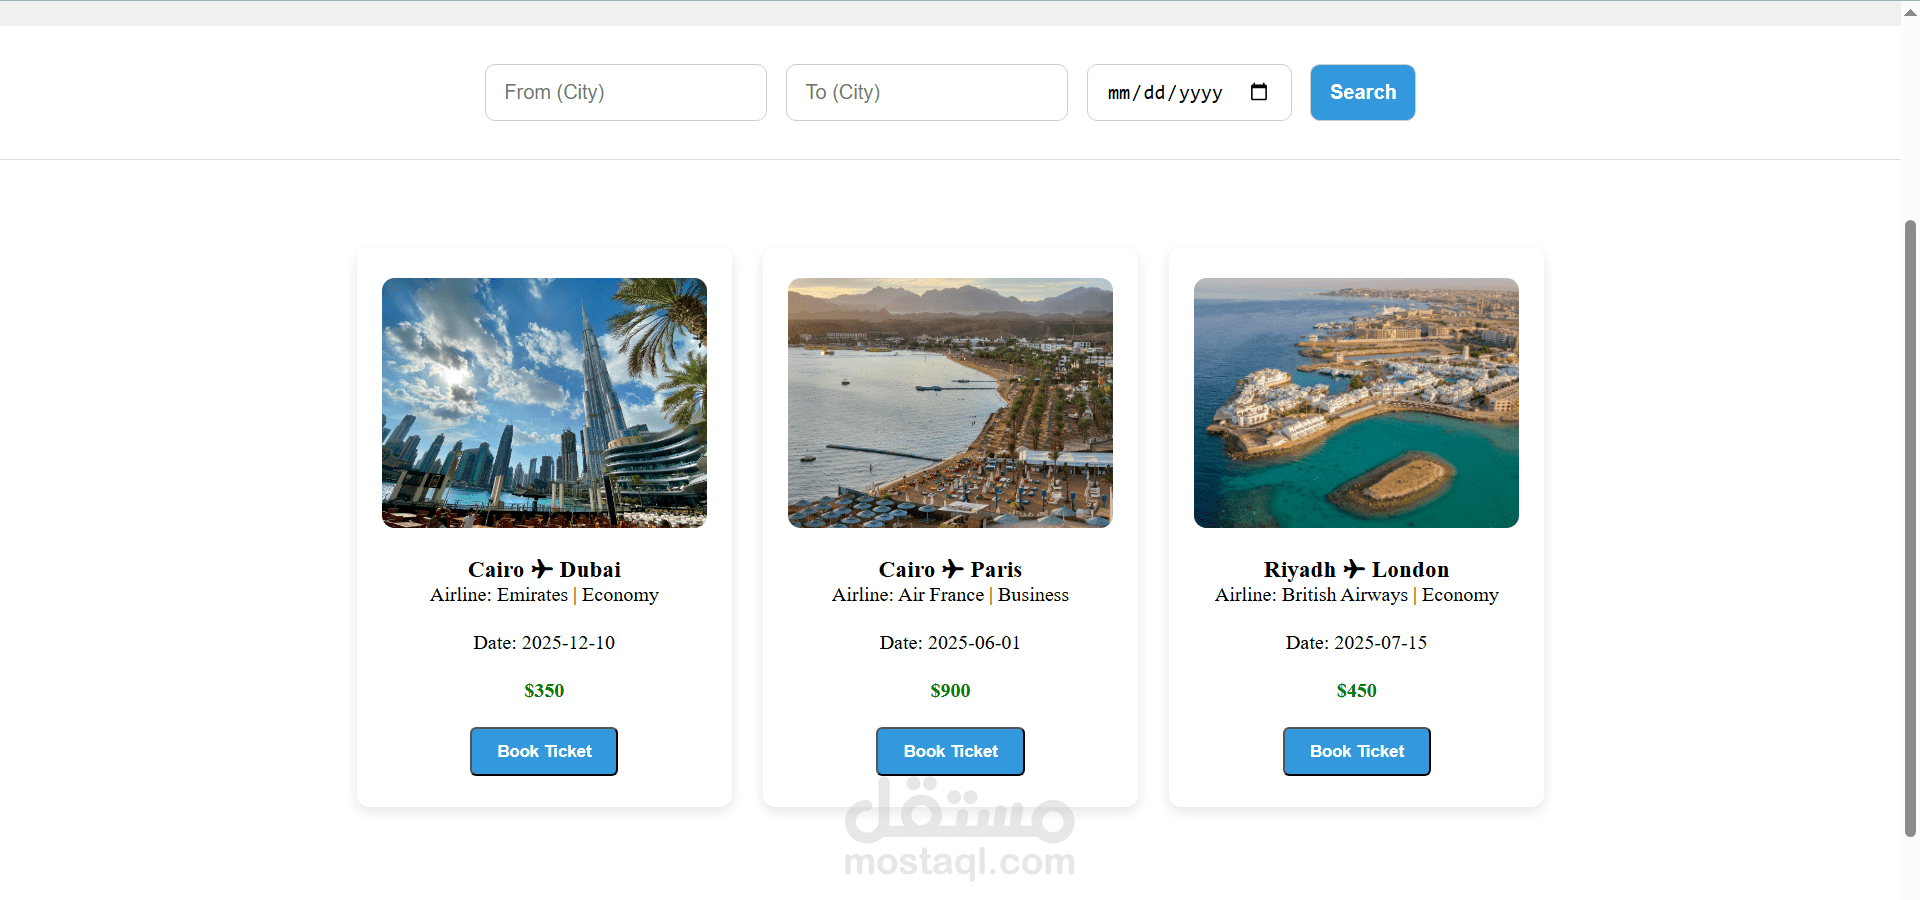
Task: Click the plane icon between Cairo and Paris
Action: click(x=953, y=569)
